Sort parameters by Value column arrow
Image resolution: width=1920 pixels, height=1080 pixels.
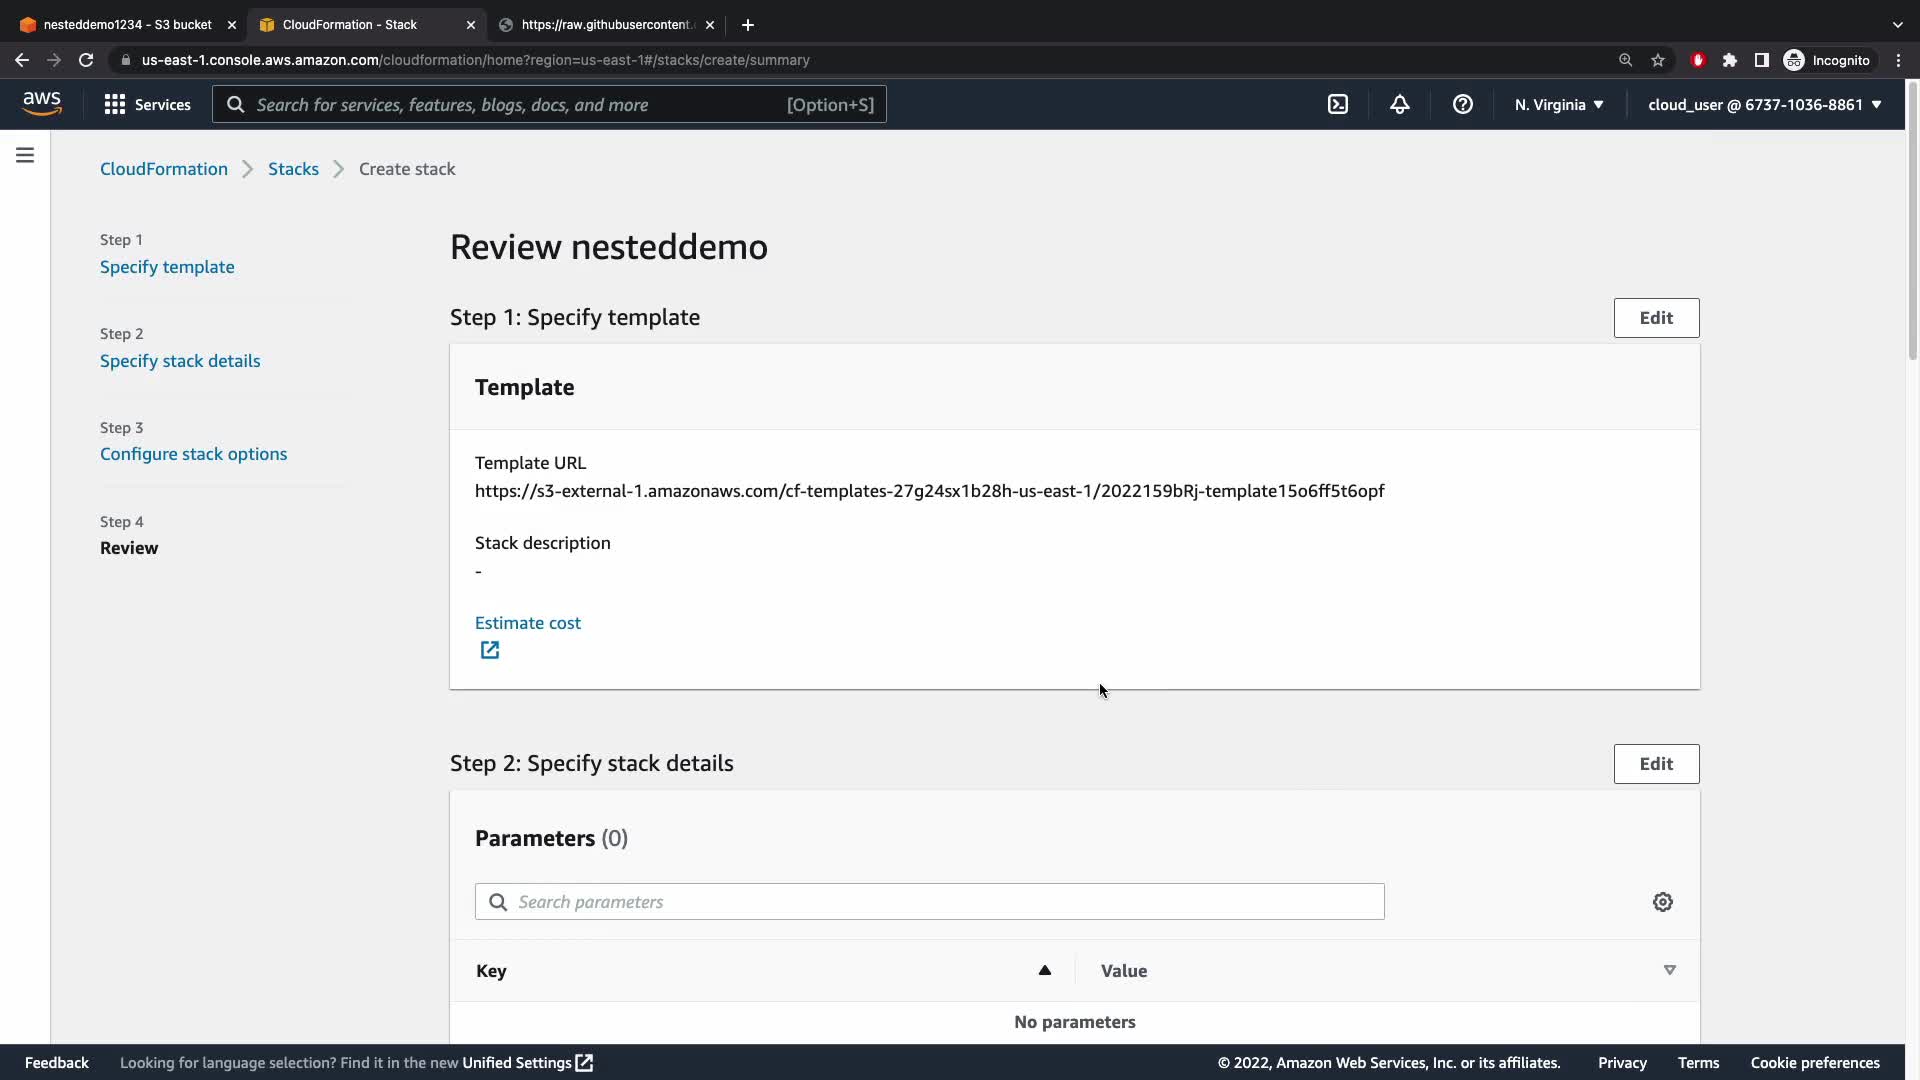click(x=1669, y=970)
